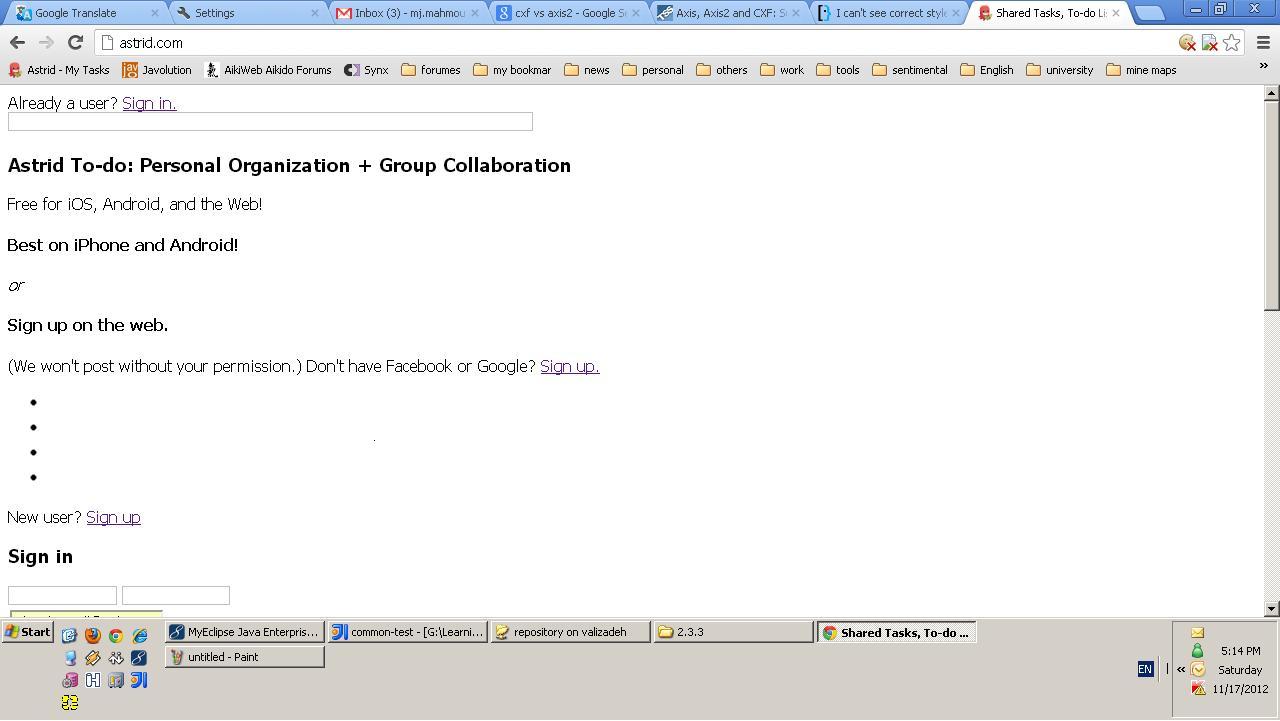Click the blocked cookies icon in address bar
This screenshot has height=721, width=1280.
pyautogui.click(x=1187, y=43)
